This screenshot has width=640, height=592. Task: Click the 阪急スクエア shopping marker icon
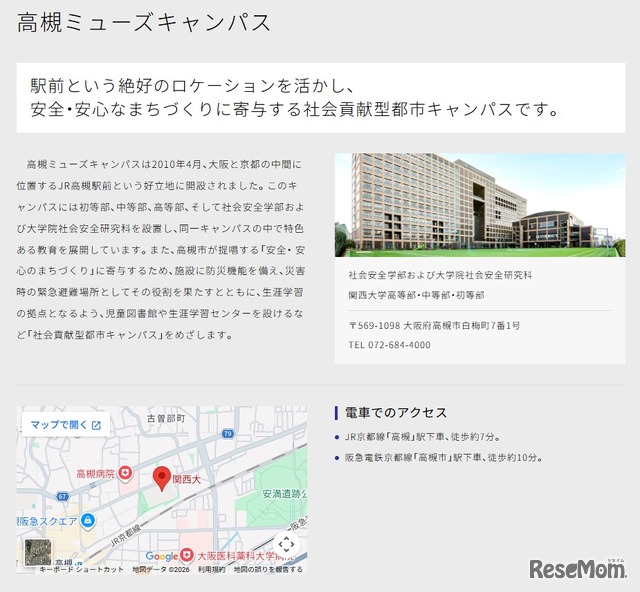(x=87, y=521)
